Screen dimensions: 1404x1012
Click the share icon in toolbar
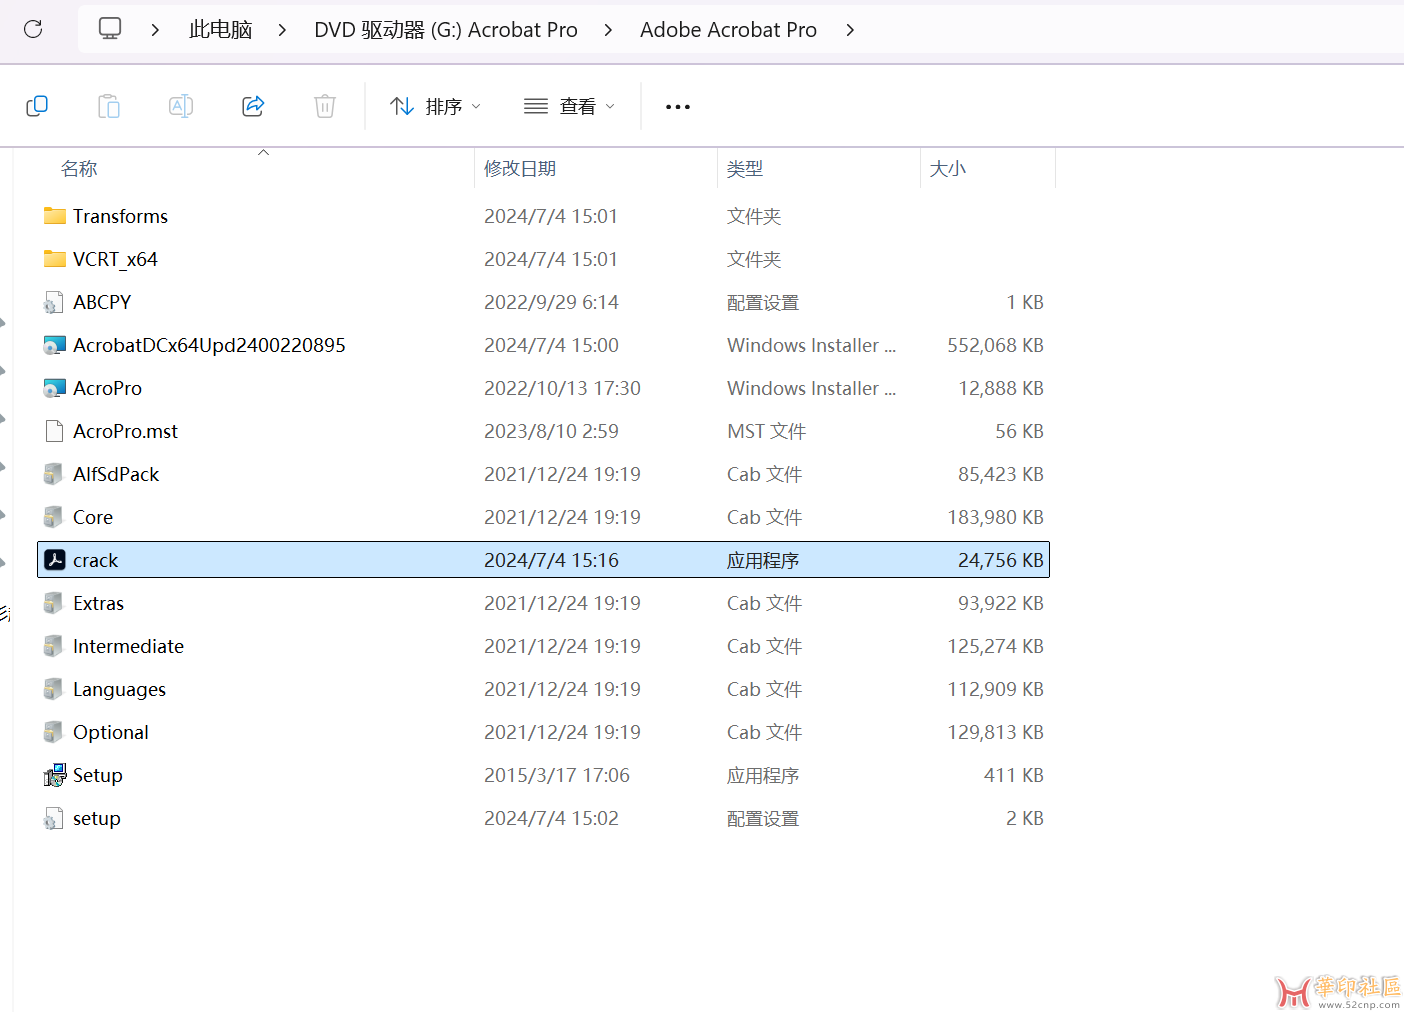pos(253,106)
